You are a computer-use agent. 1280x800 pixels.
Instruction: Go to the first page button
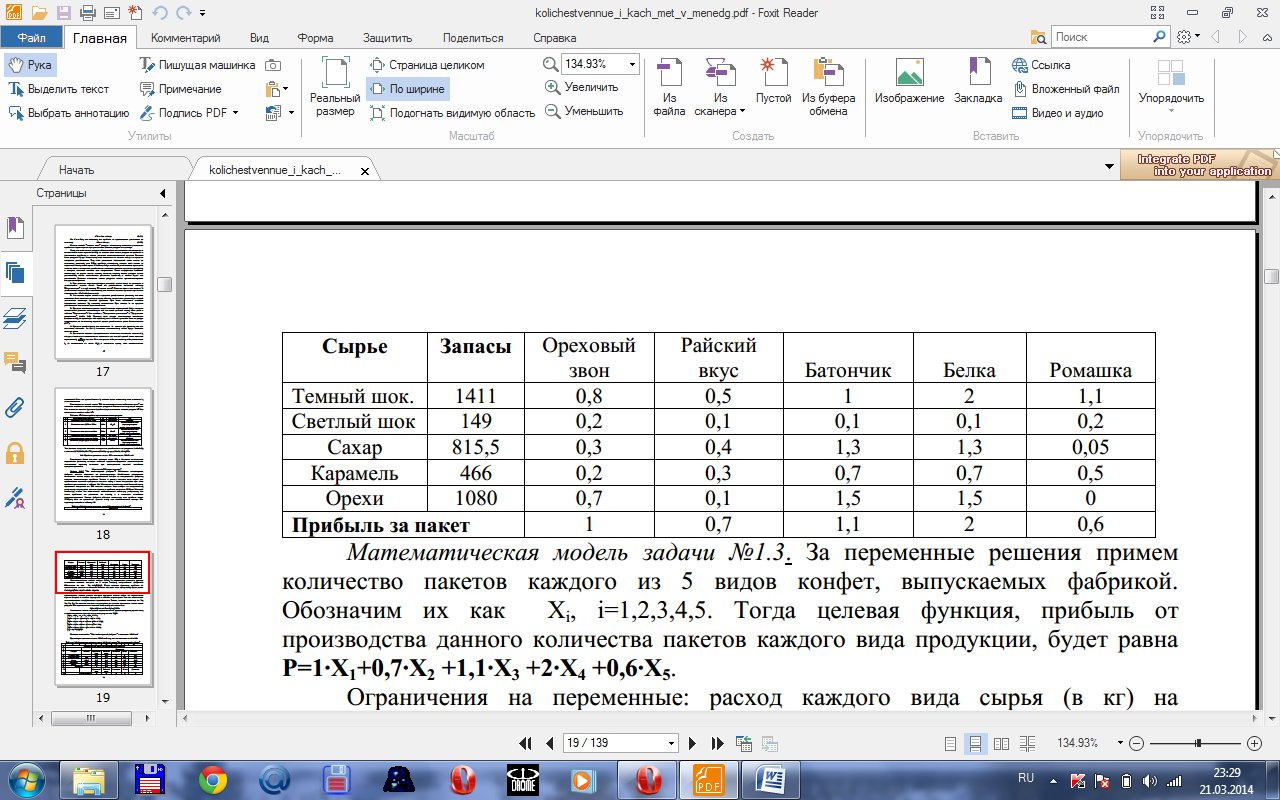526,743
